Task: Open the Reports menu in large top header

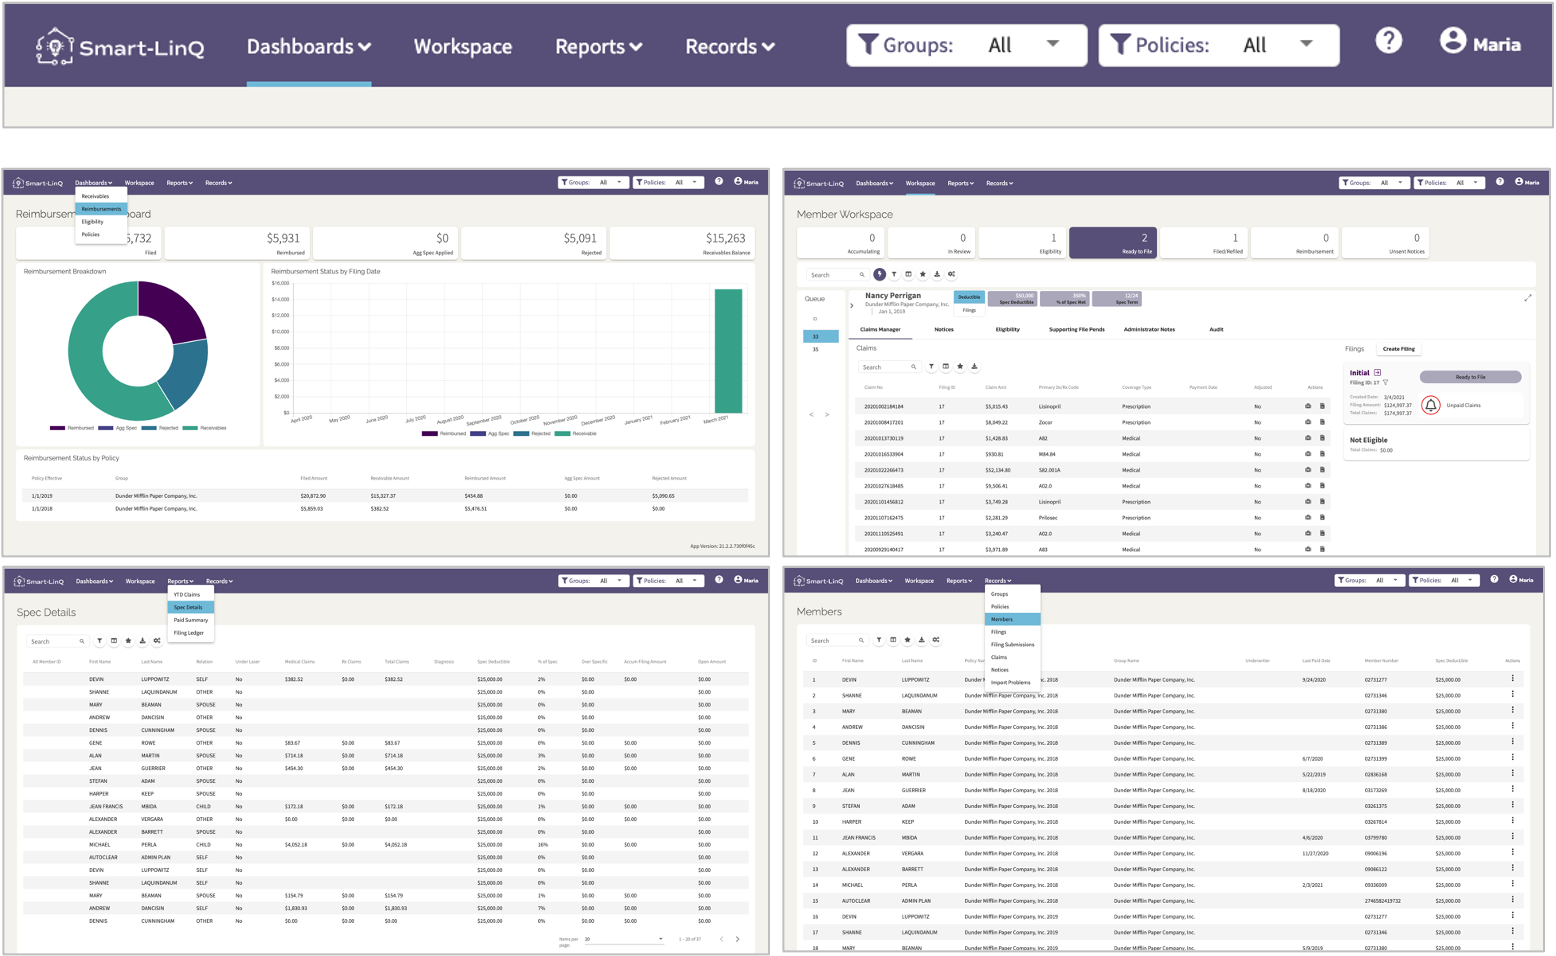Action: pos(598,47)
